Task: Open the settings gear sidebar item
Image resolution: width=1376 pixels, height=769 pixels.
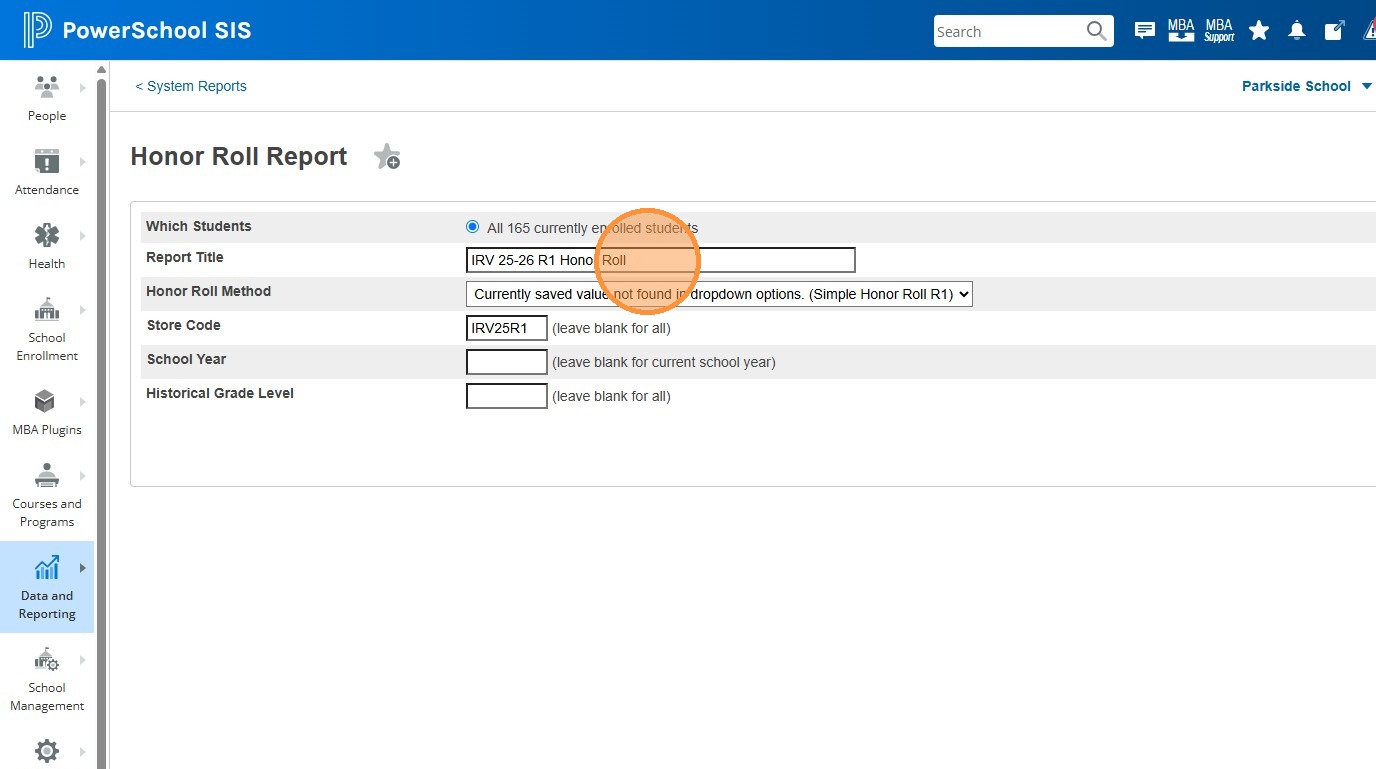Action: click(47, 750)
